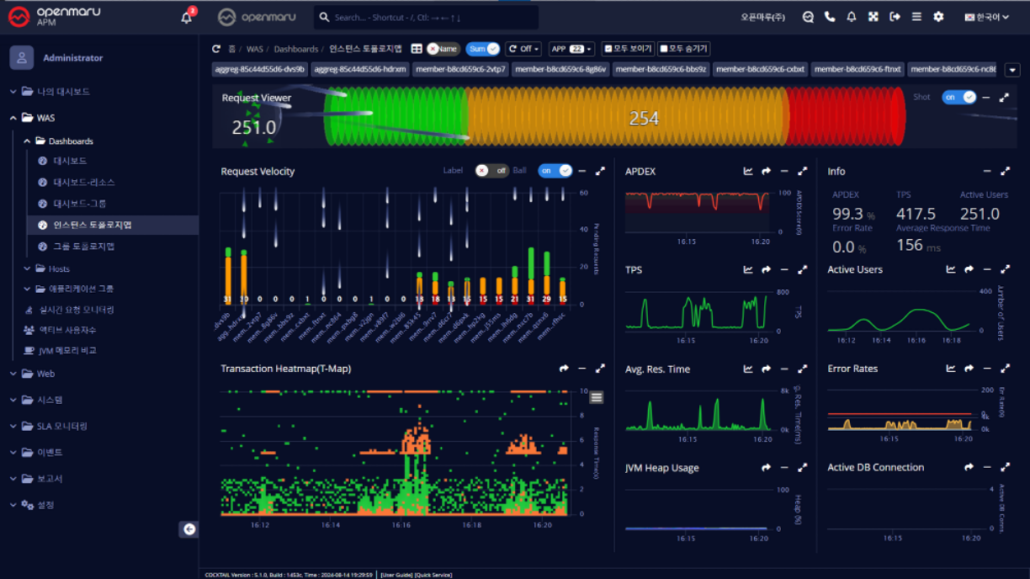Collapse the sidebar with the left arrow button

click(x=188, y=529)
